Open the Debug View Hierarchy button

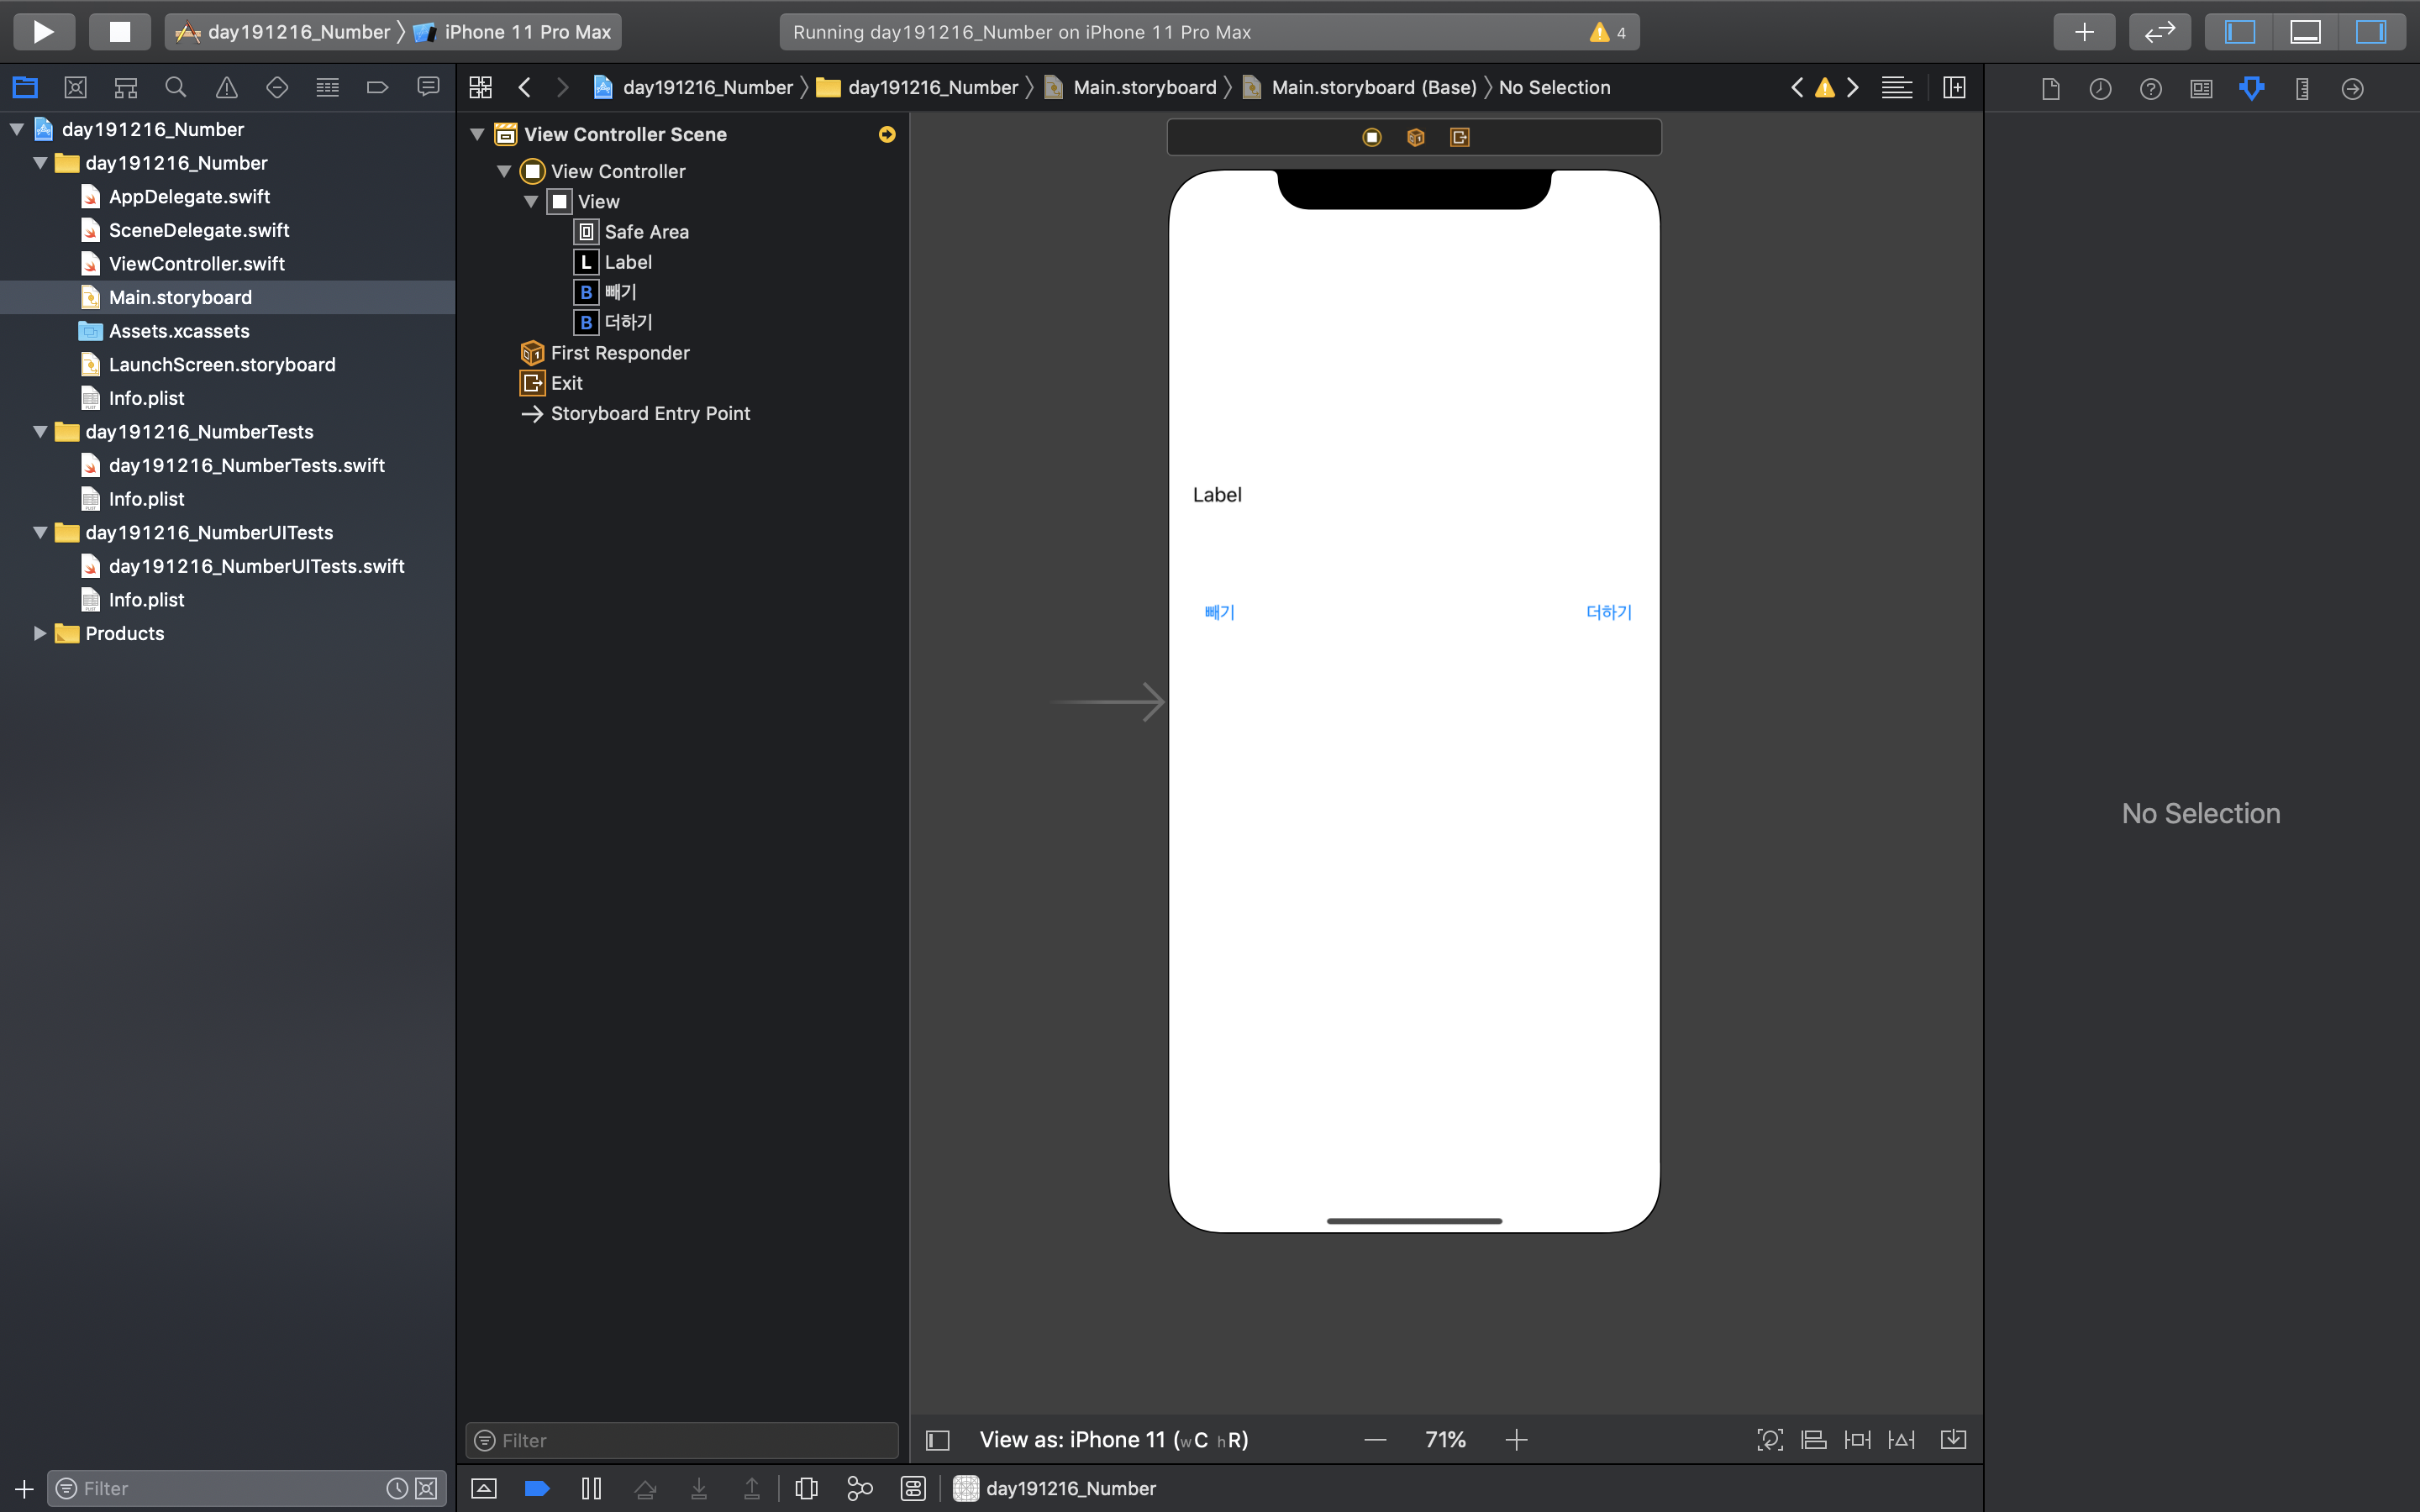(806, 1488)
